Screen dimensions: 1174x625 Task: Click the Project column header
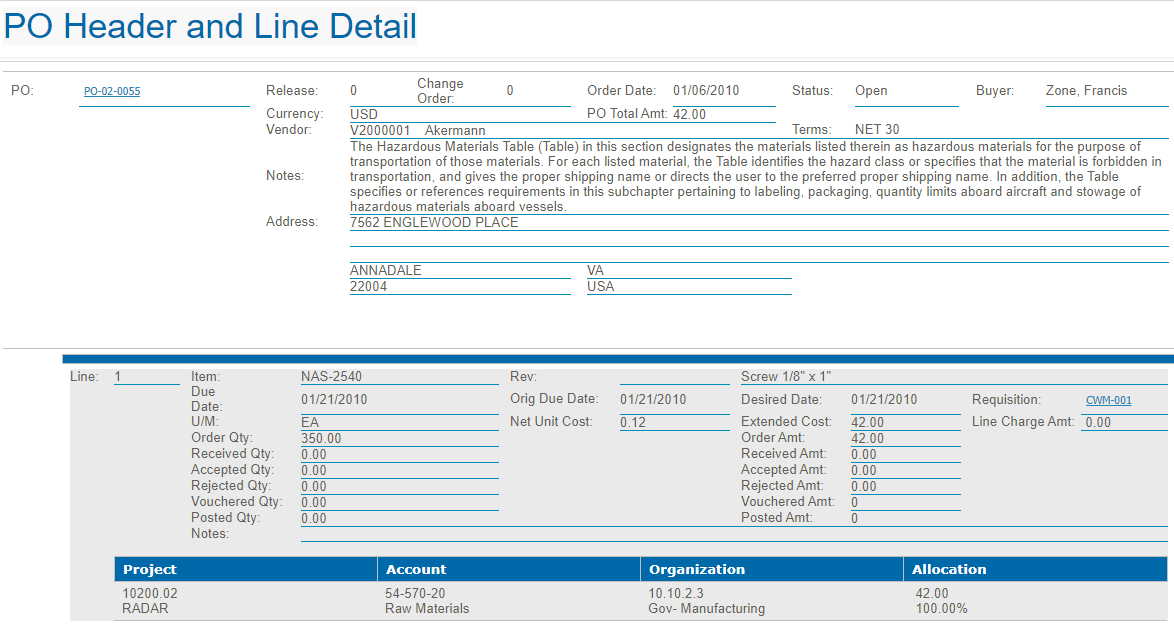click(x=149, y=569)
